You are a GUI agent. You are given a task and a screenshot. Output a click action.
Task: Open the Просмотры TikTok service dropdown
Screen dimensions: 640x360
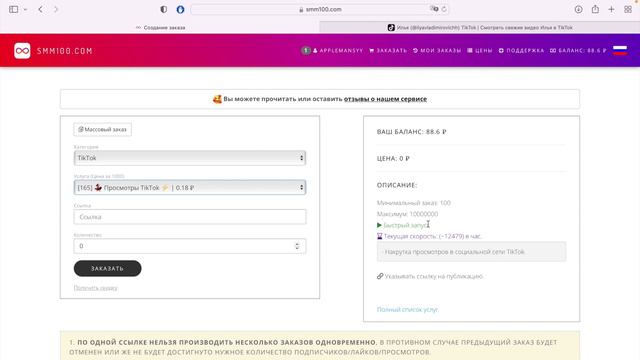[x=190, y=187]
